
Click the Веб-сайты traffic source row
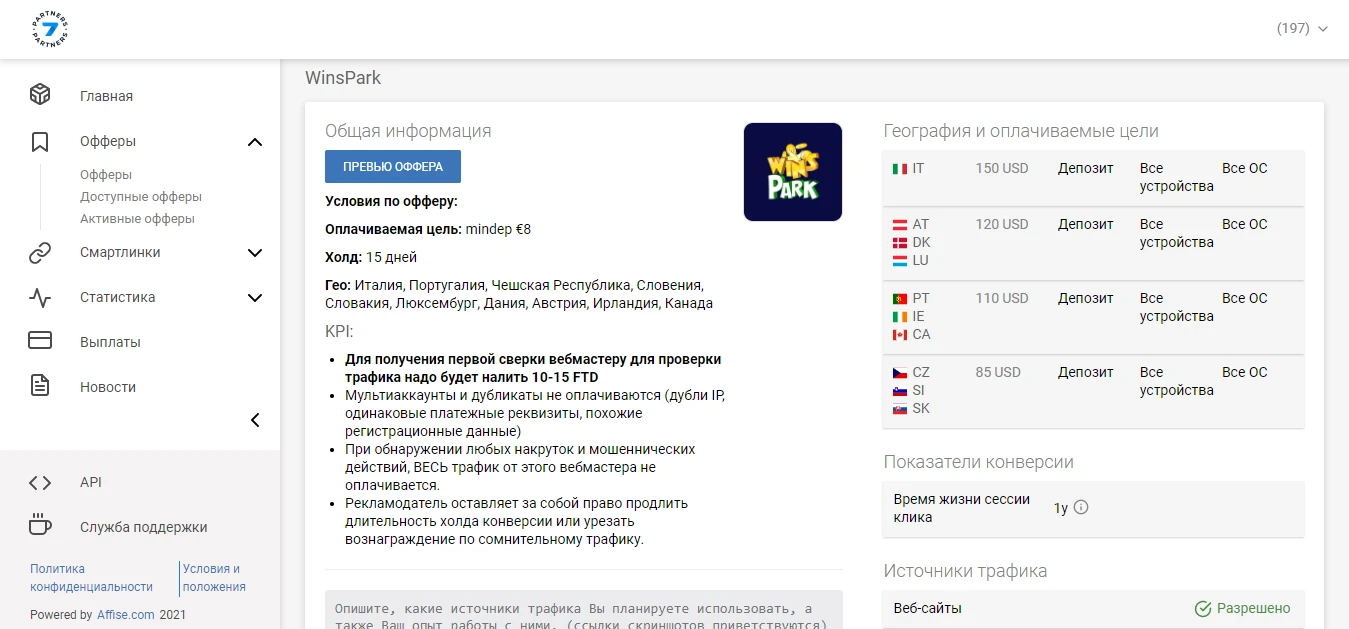1094,608
